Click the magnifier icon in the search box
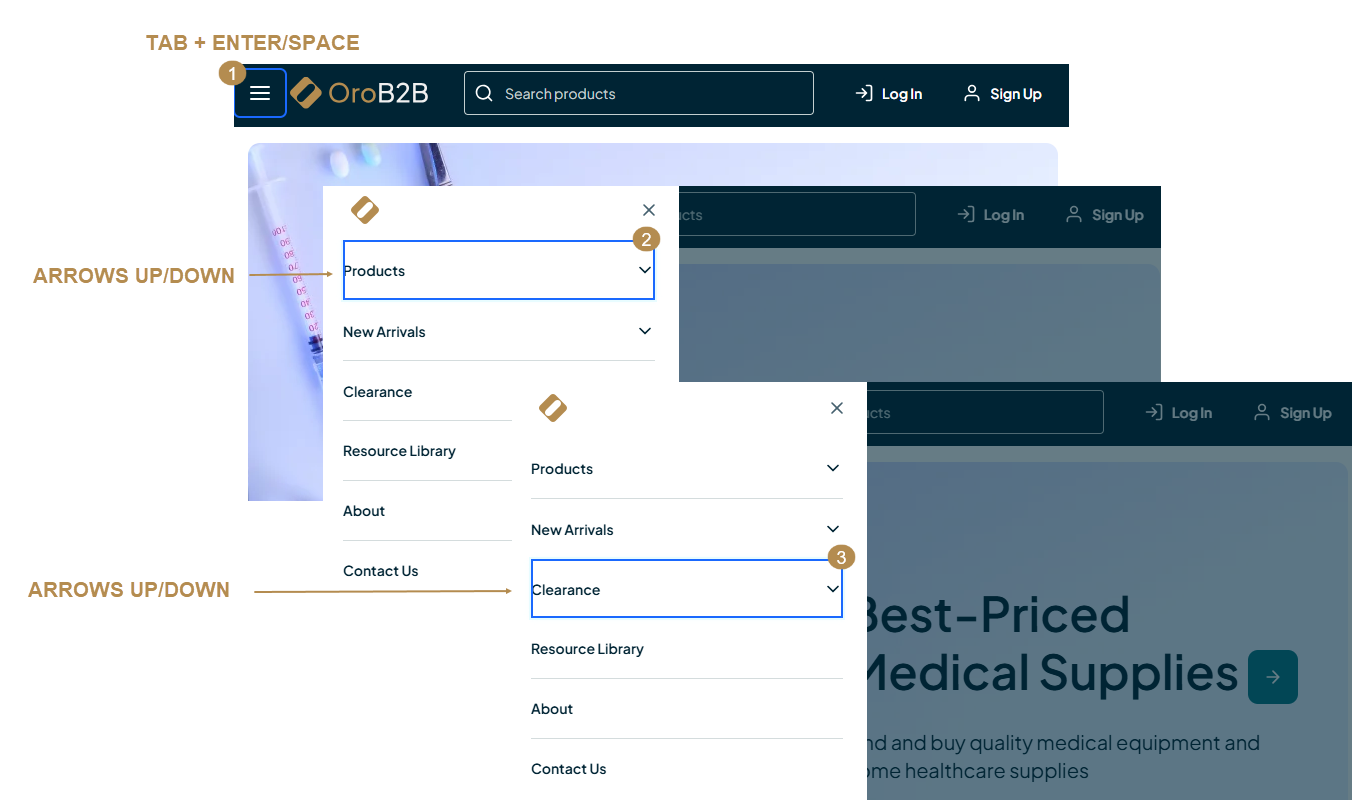 [x=484, y=93]
